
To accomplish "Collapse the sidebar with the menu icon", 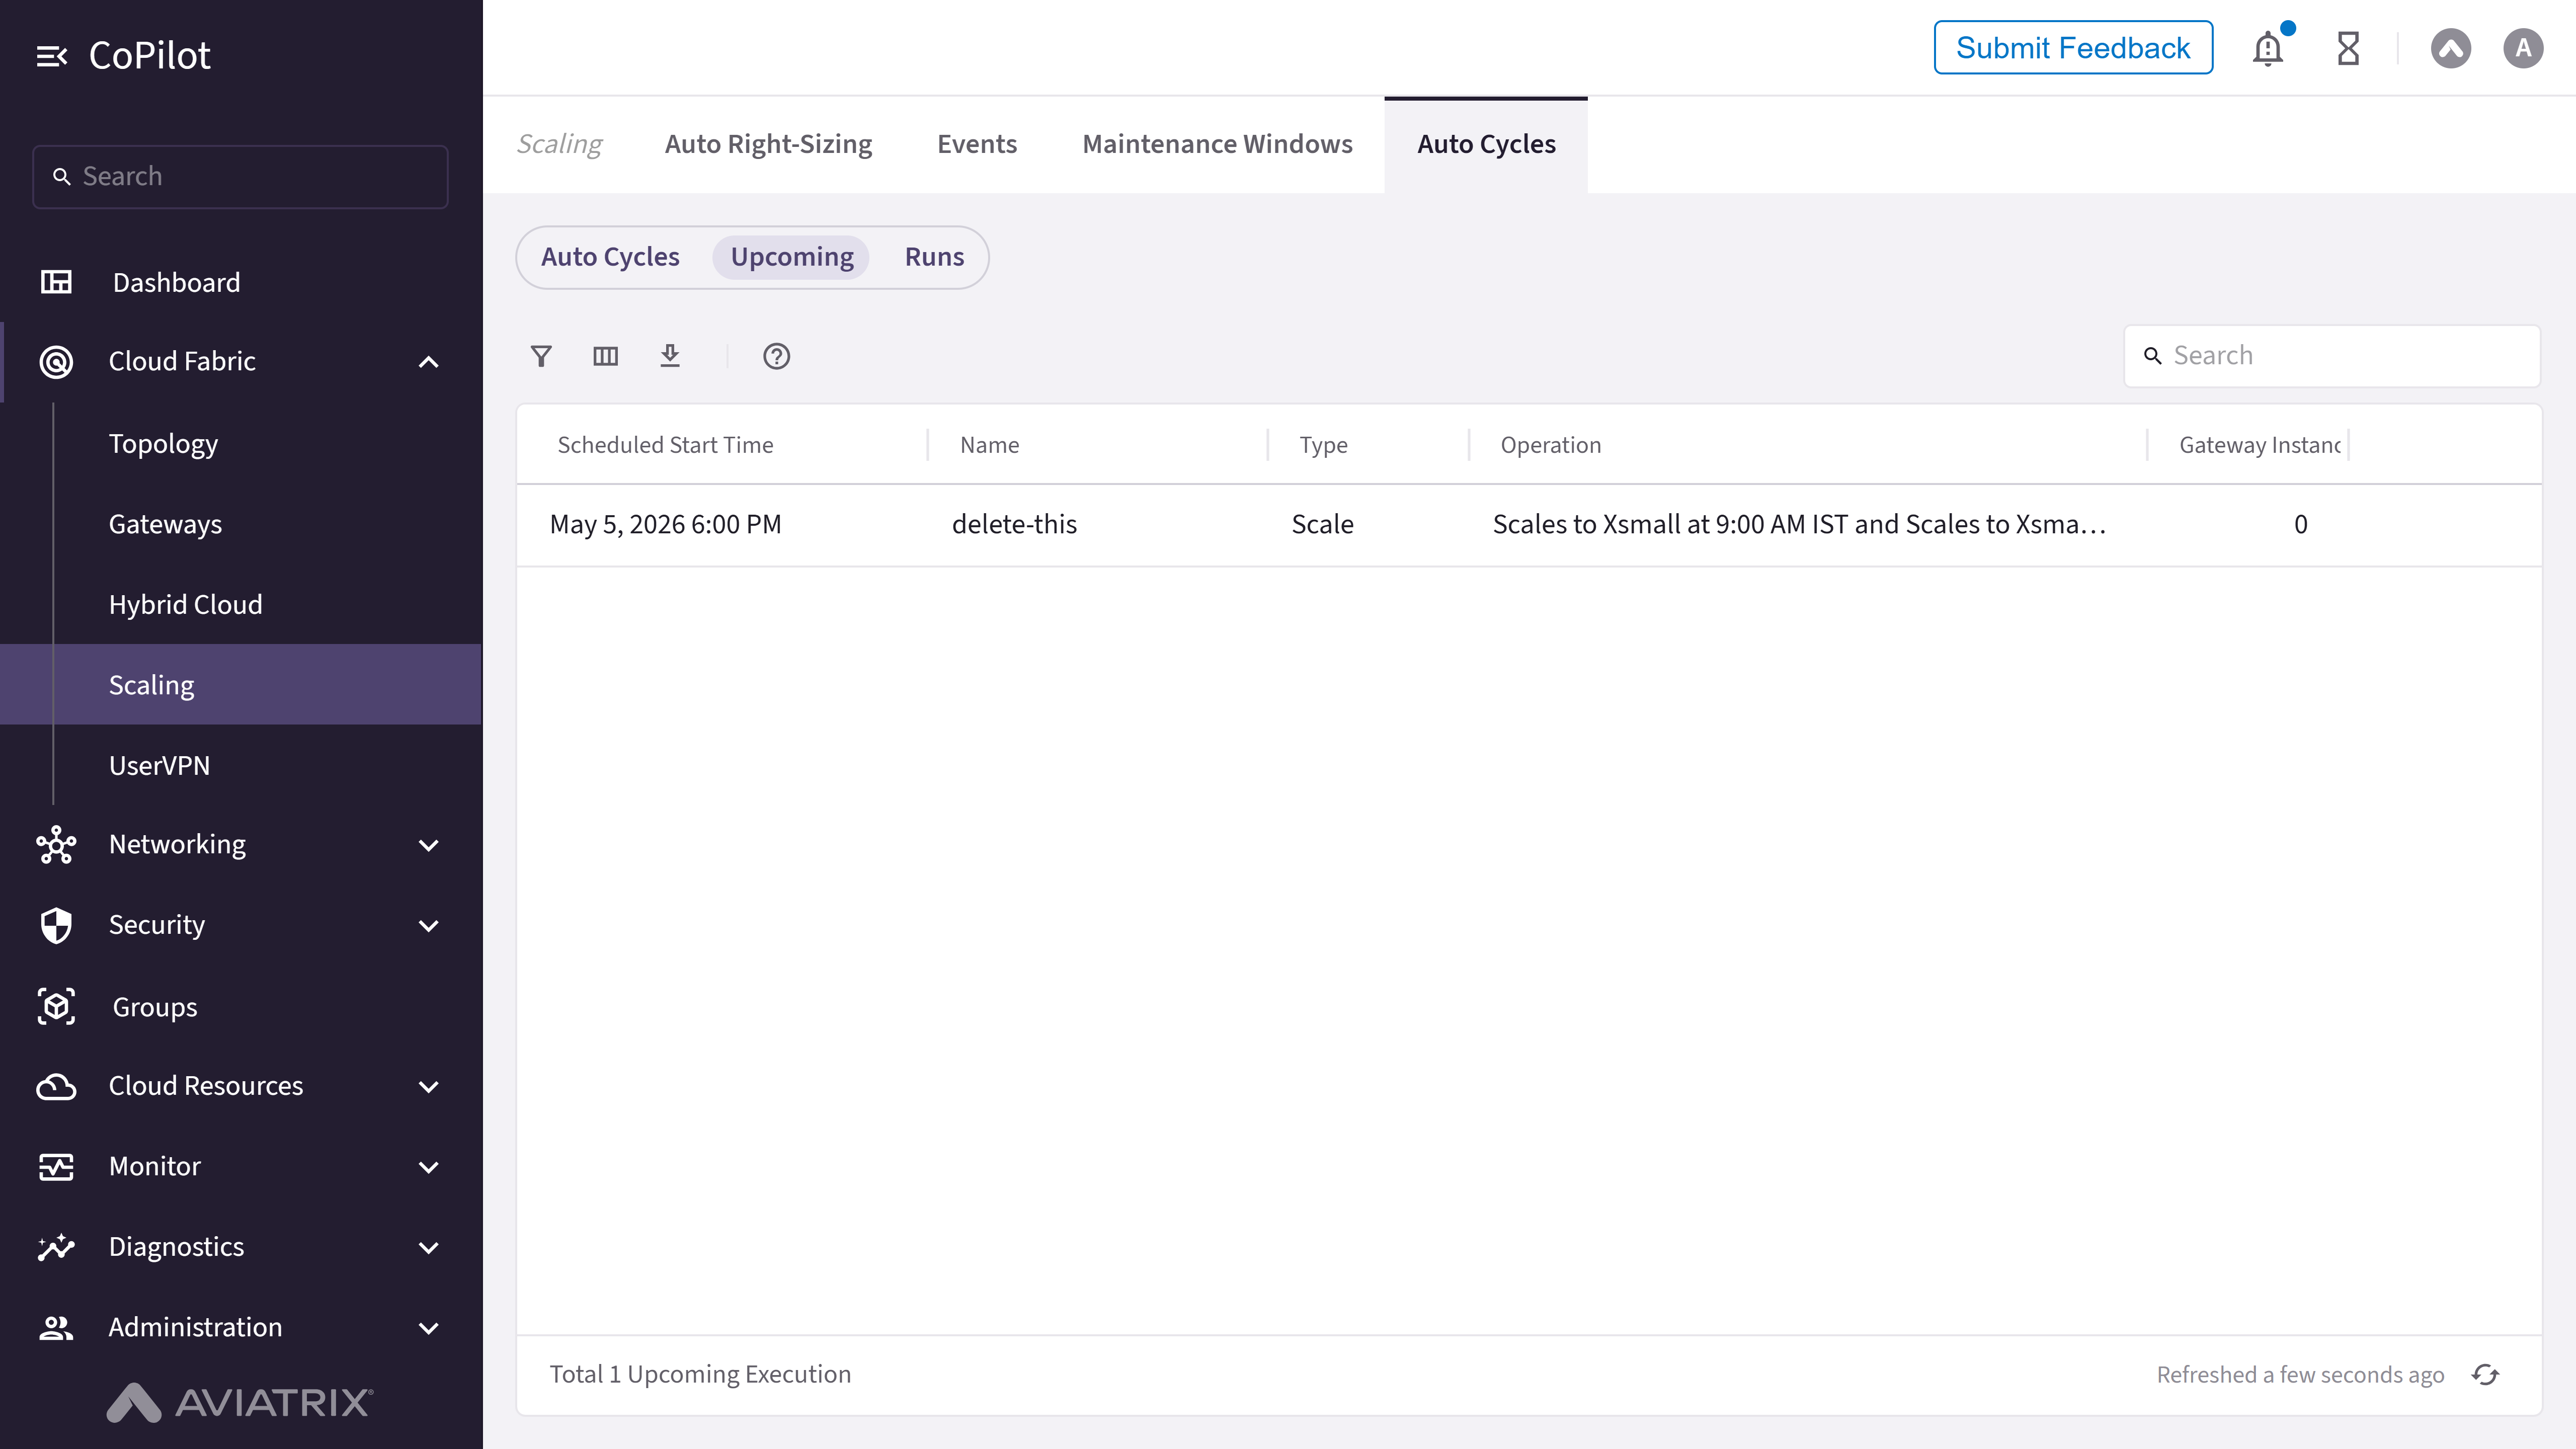I will pyautogui.click(x=52, y=56).
